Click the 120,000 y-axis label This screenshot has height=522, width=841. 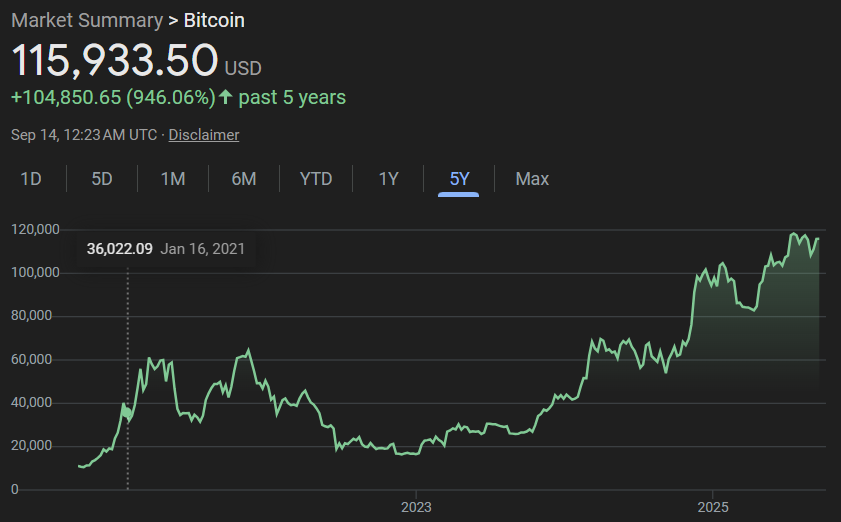[35, 230]
